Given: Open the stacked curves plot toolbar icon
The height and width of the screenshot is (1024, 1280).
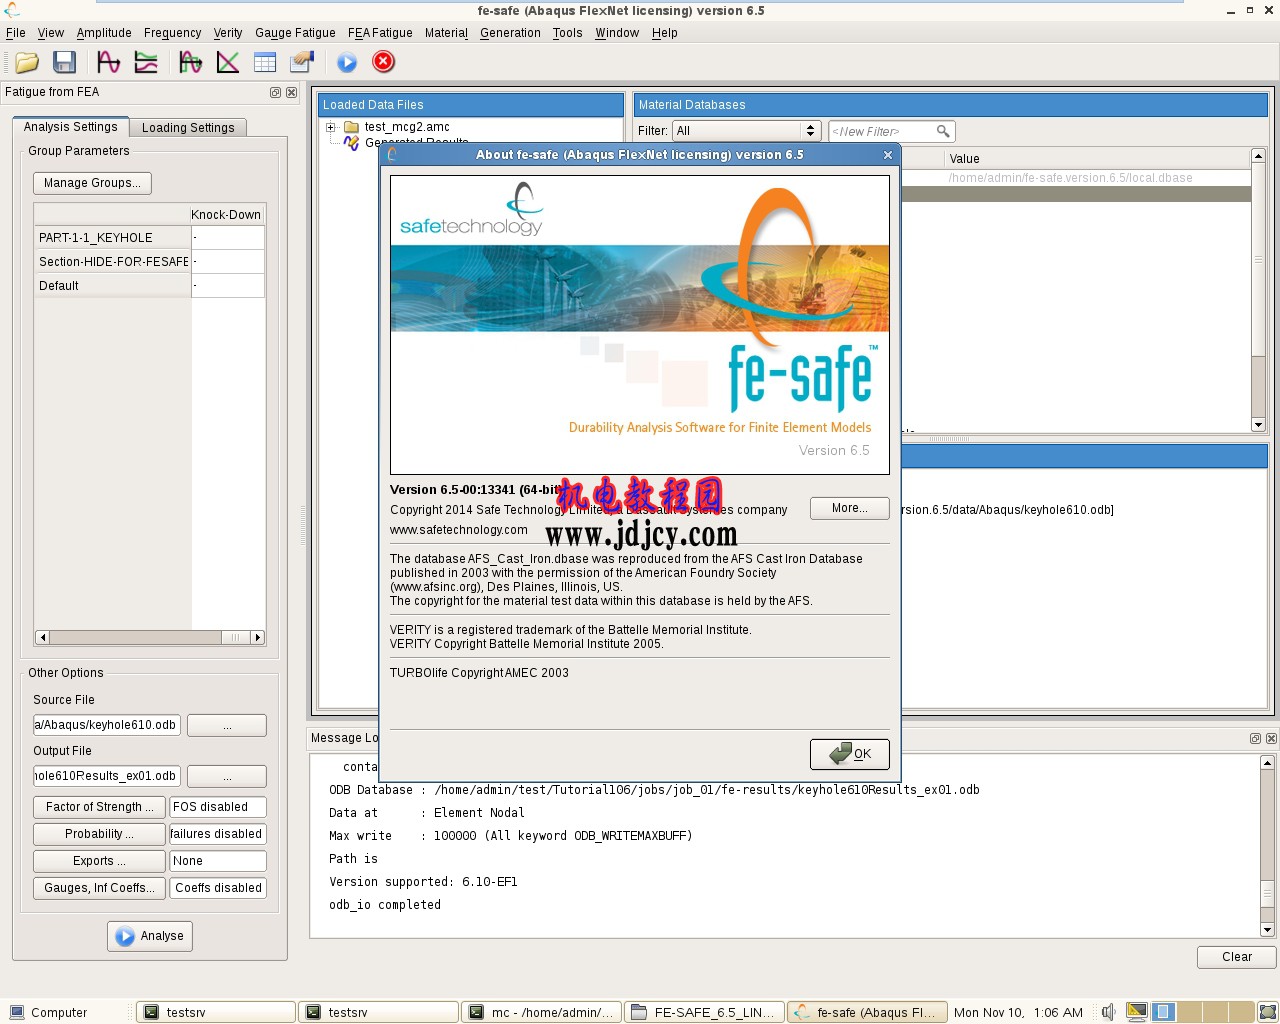Looking at the screenshot, I should point(146,62).
